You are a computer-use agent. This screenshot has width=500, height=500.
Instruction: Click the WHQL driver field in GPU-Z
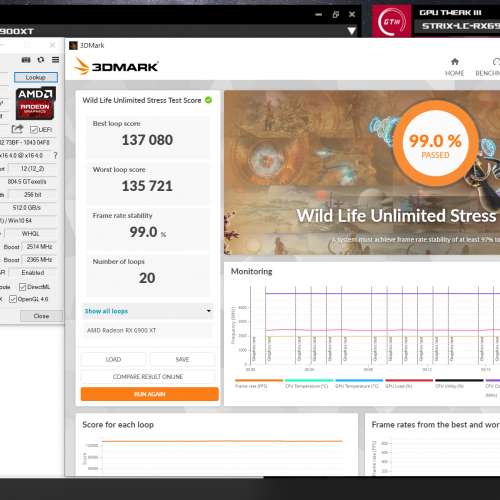(x=30, y=234)
